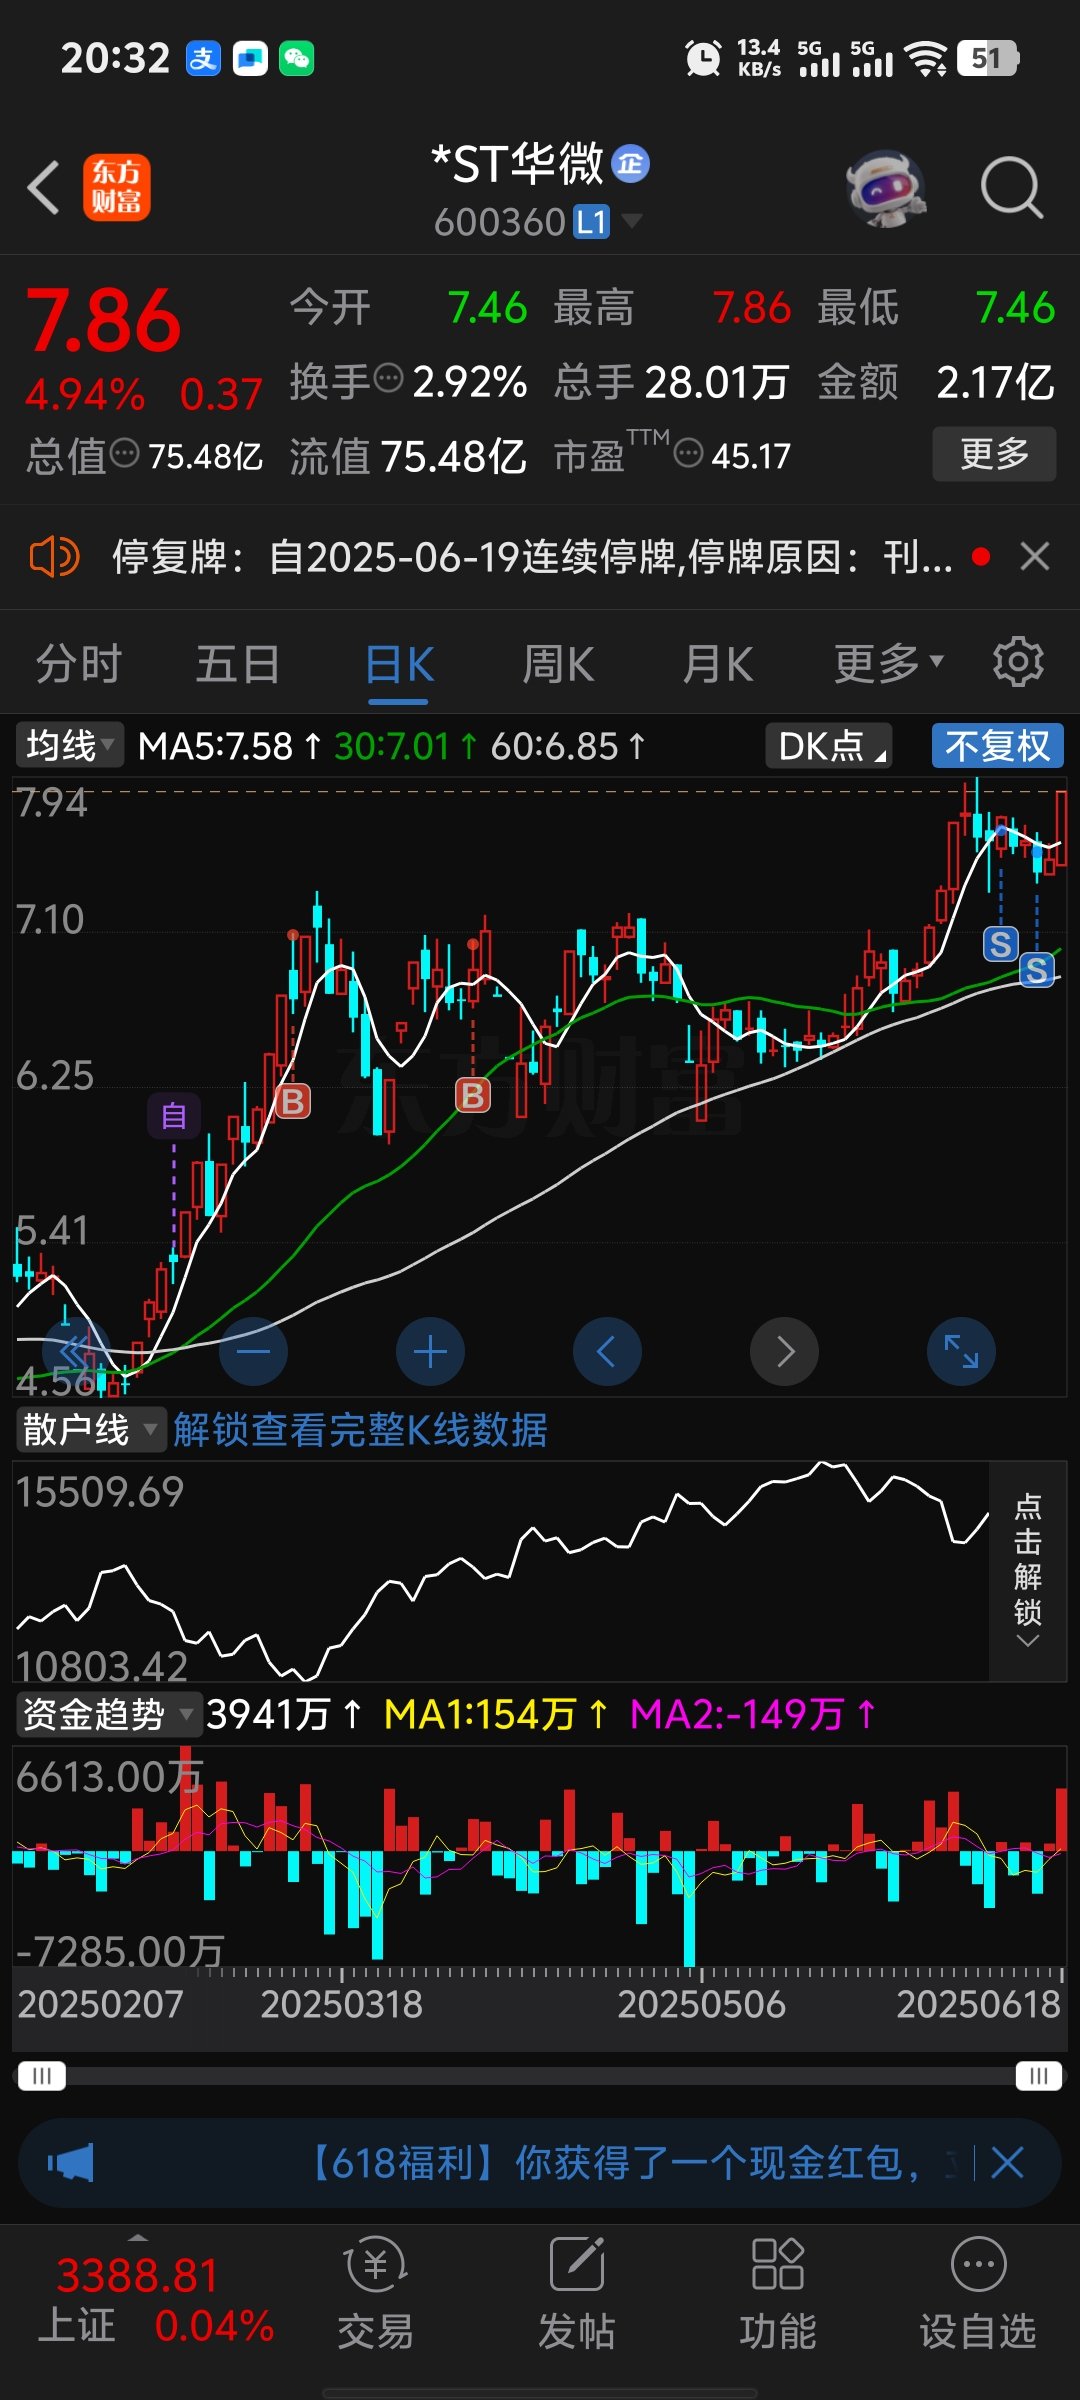
Task: Tap the enterprise badge beside *ST华微
Action: click(631, 163)
